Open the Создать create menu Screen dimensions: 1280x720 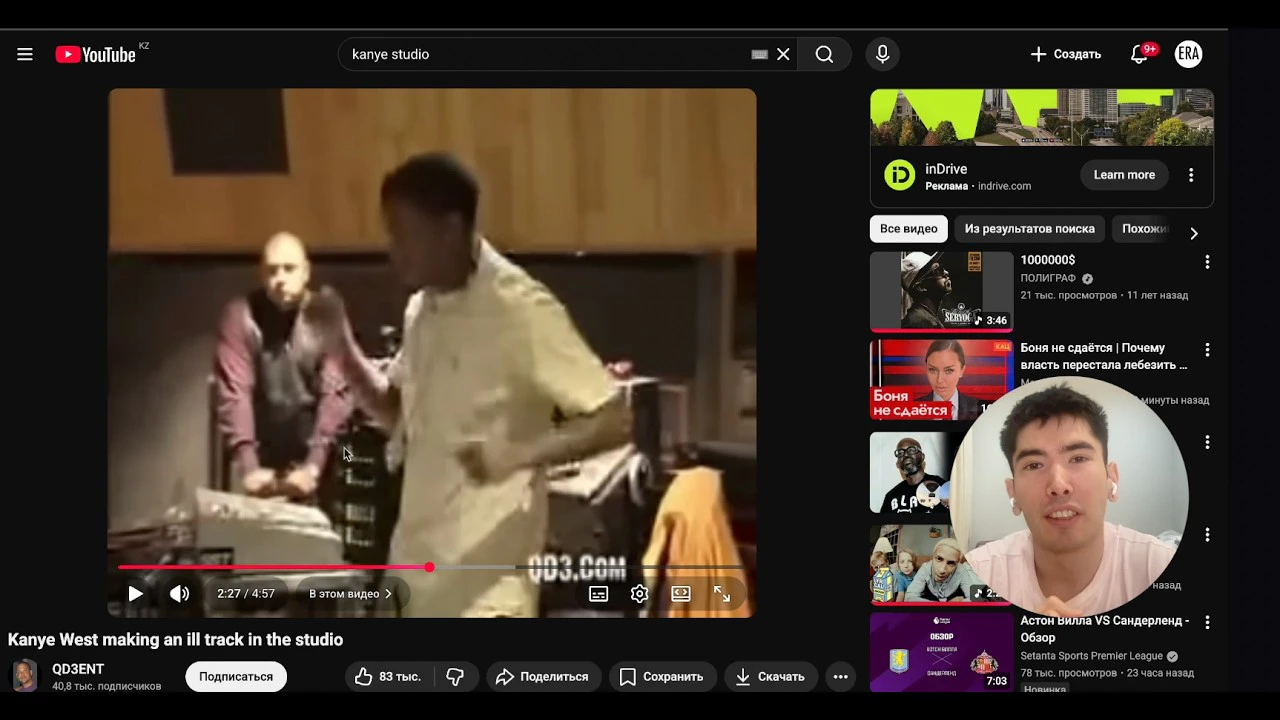click(1065, 54)
